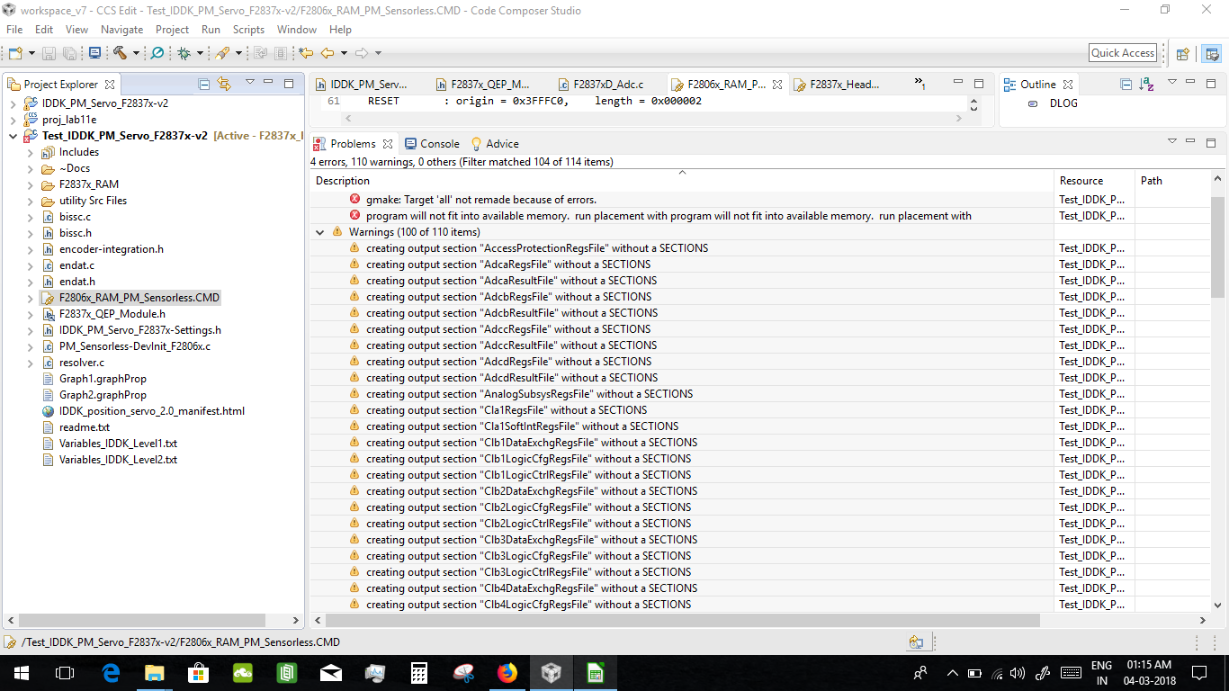Click the alphabetical sort icon in Outline view
Viewport: 1229px width, 691px height.
[x=1146, y=84]
